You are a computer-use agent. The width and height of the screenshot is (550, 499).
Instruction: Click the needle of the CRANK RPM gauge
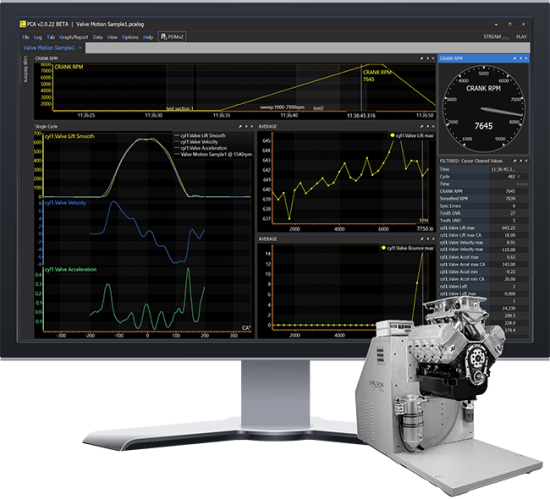coord(503,112)
